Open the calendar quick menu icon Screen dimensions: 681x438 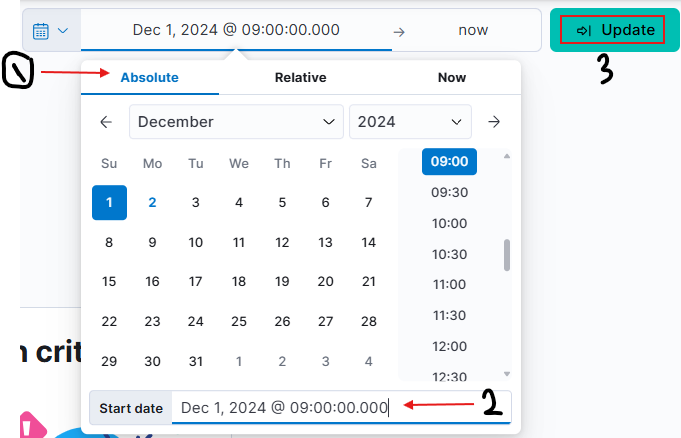click(41, 31)
